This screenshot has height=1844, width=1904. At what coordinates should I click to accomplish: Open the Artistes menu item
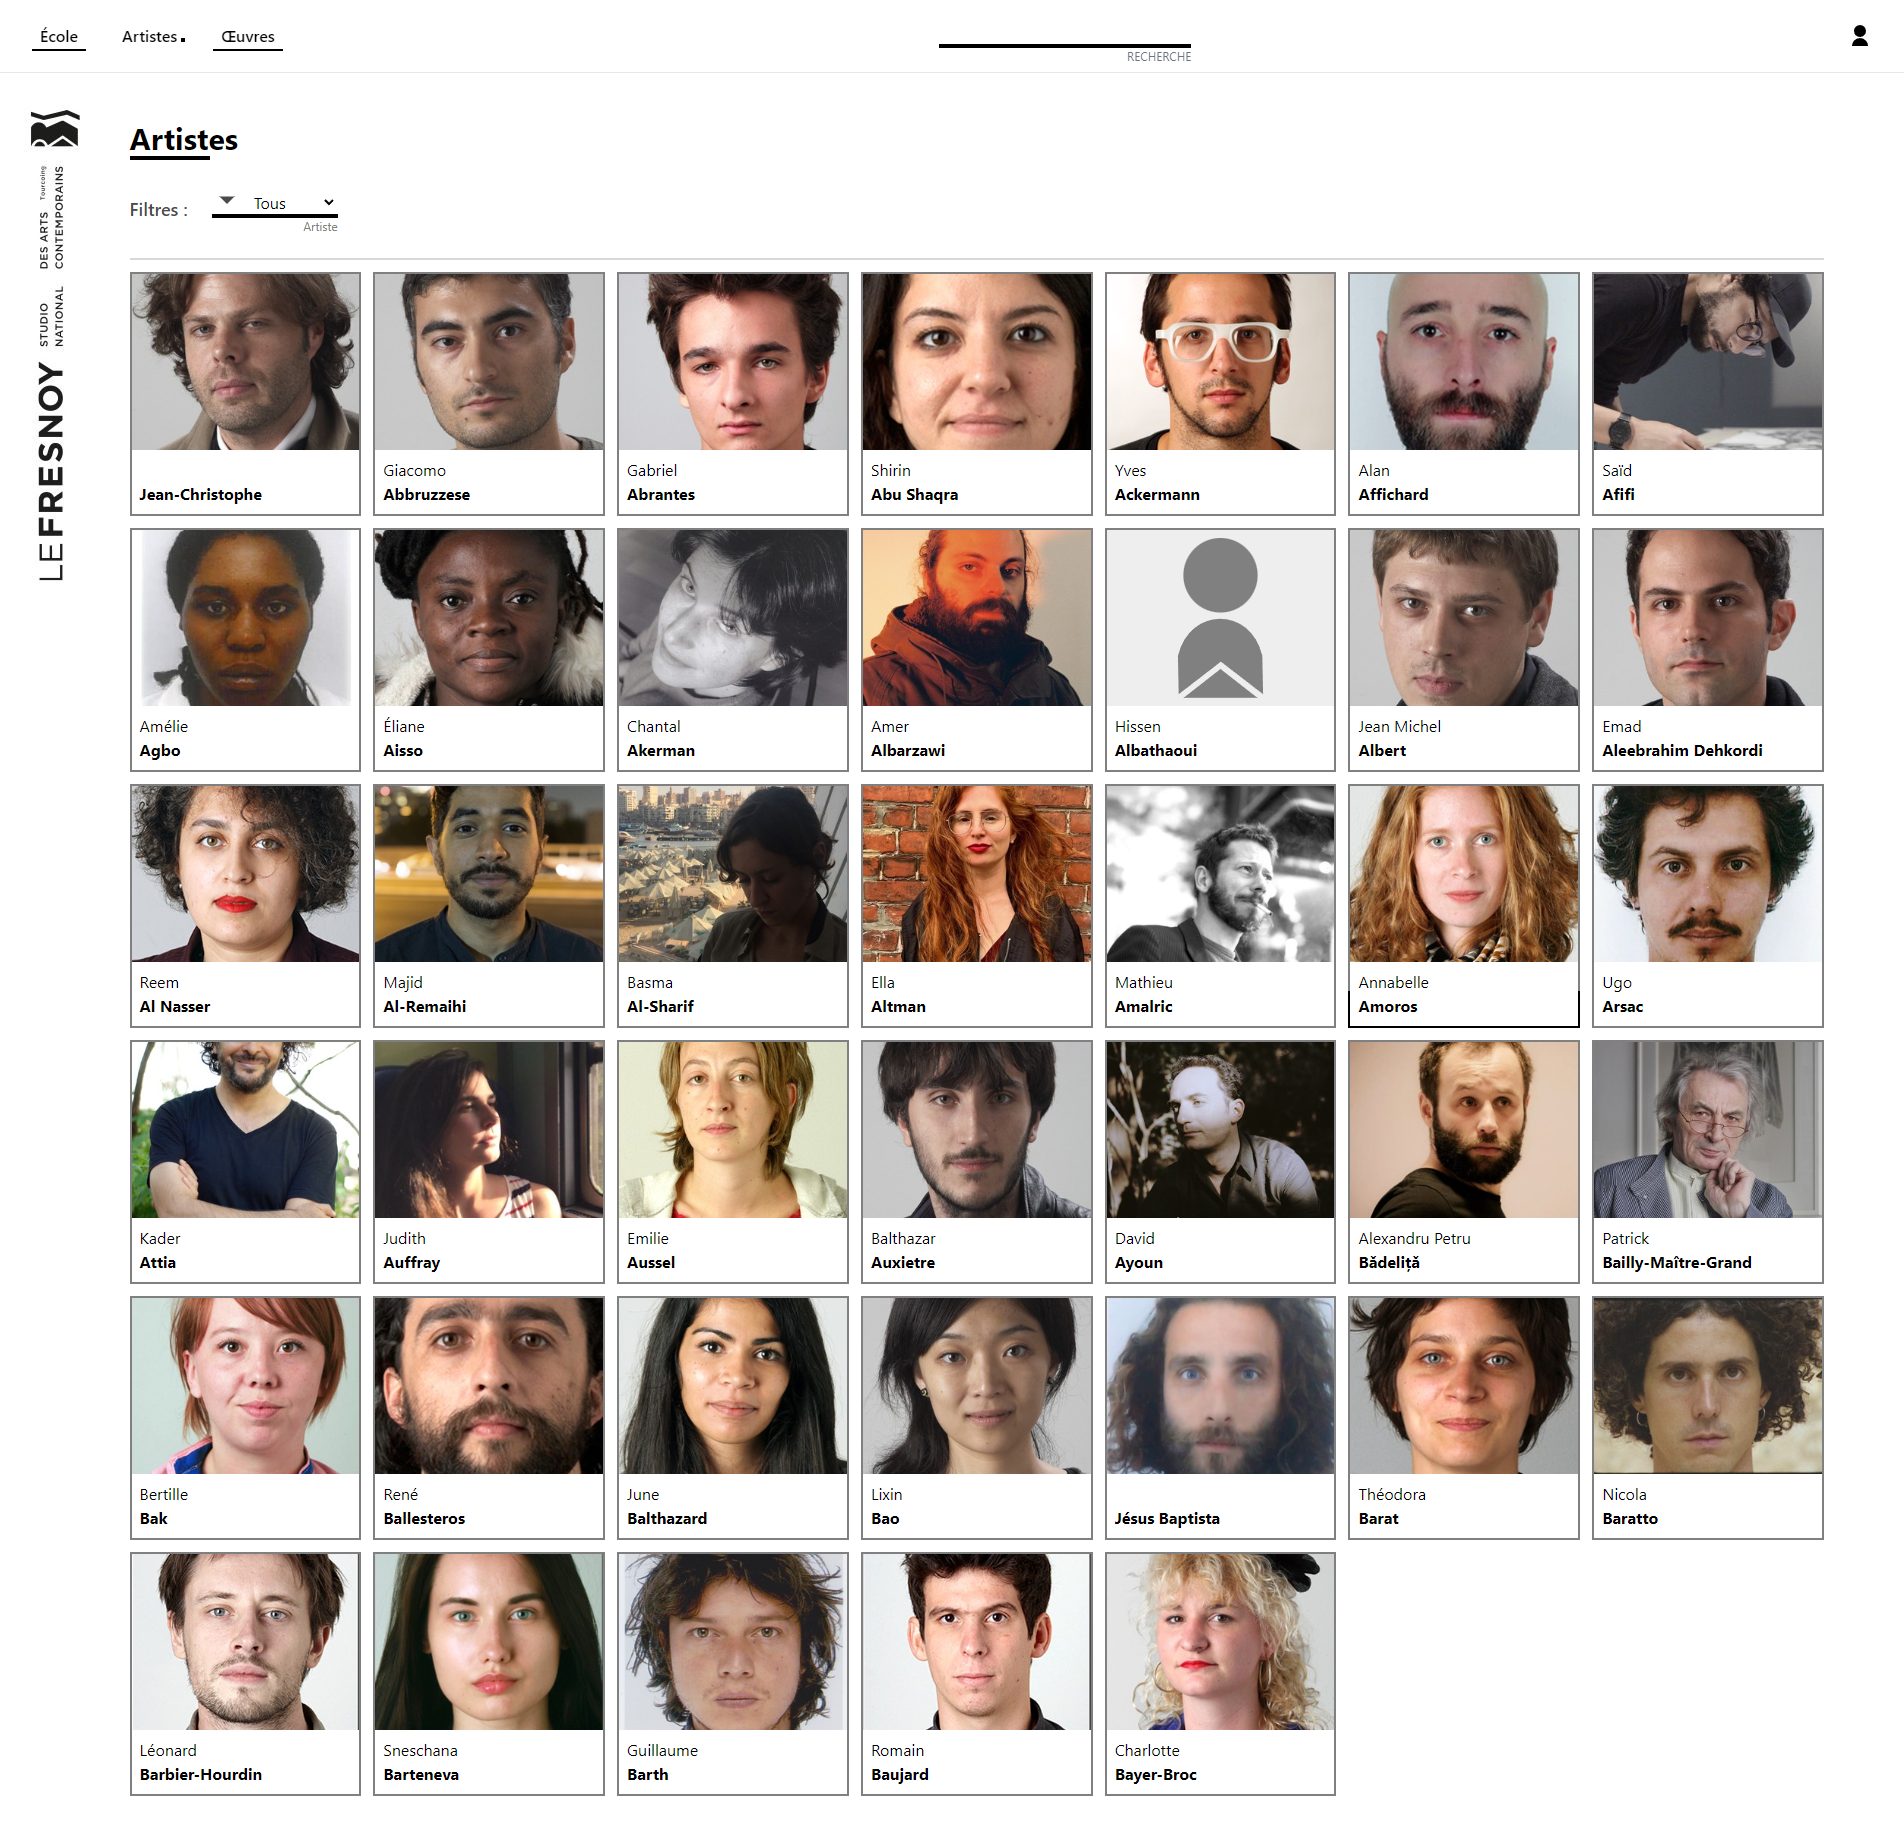[x=152, y=37]
